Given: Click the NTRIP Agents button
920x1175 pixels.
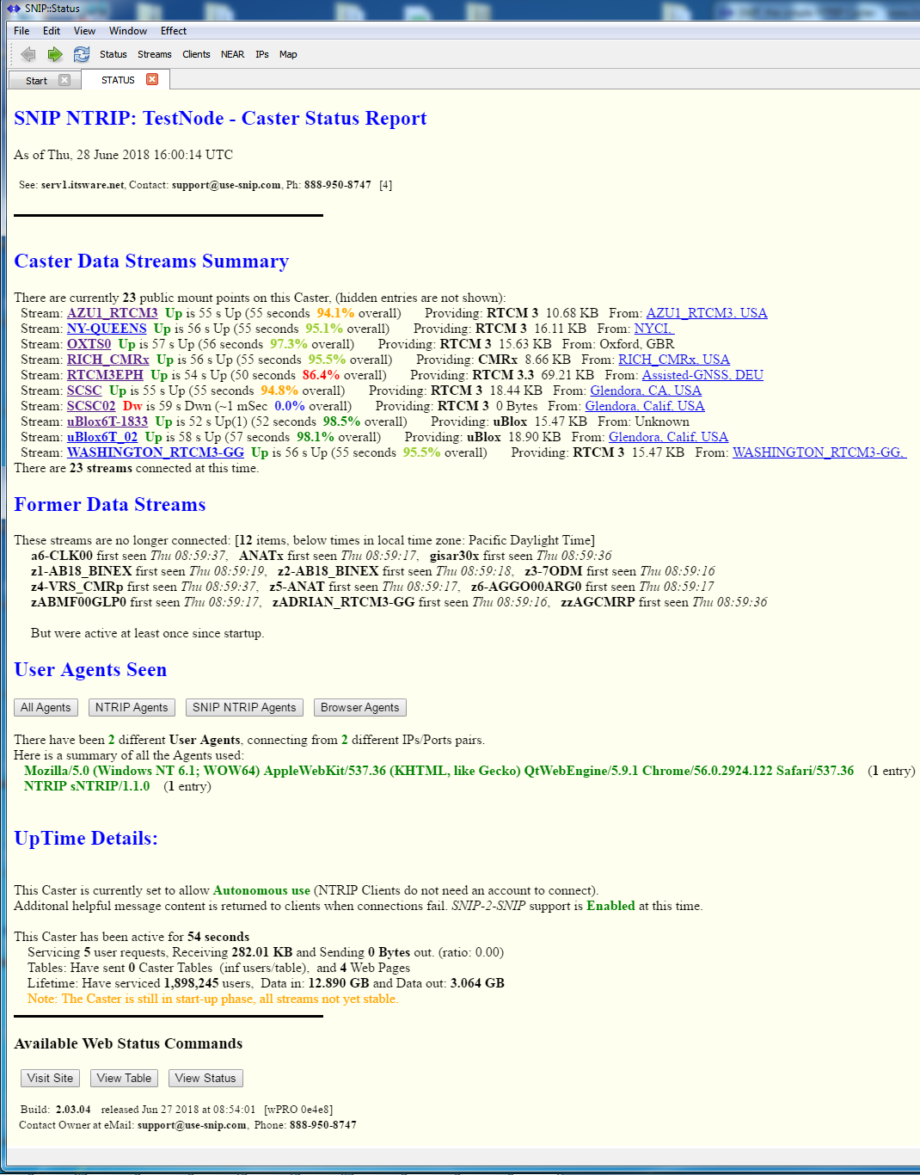Looking at the screenshot, I should 131,708.
